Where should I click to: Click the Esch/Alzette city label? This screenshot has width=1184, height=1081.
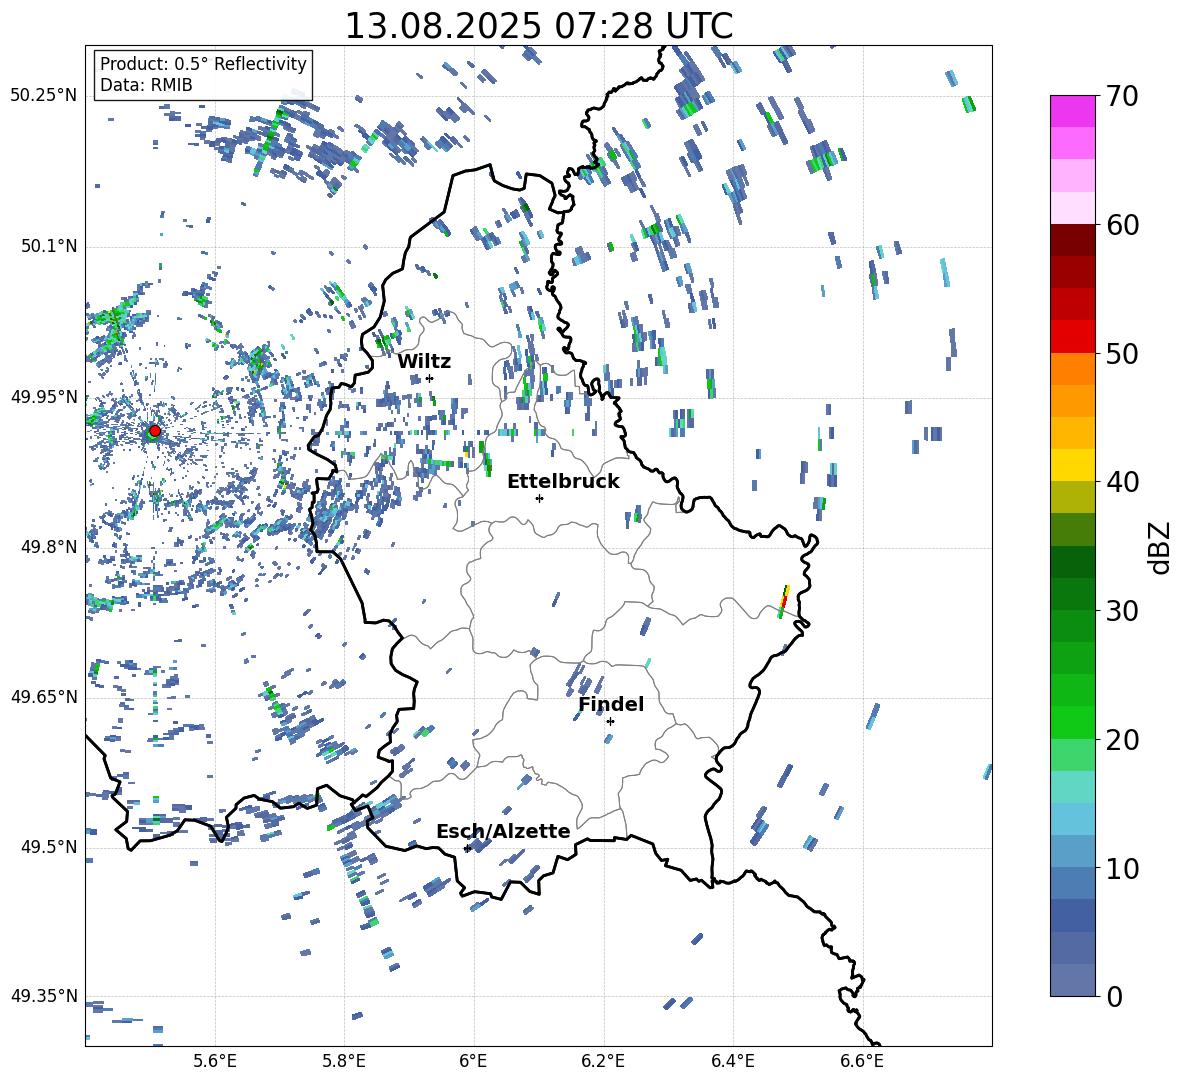(x=503, y=831)
